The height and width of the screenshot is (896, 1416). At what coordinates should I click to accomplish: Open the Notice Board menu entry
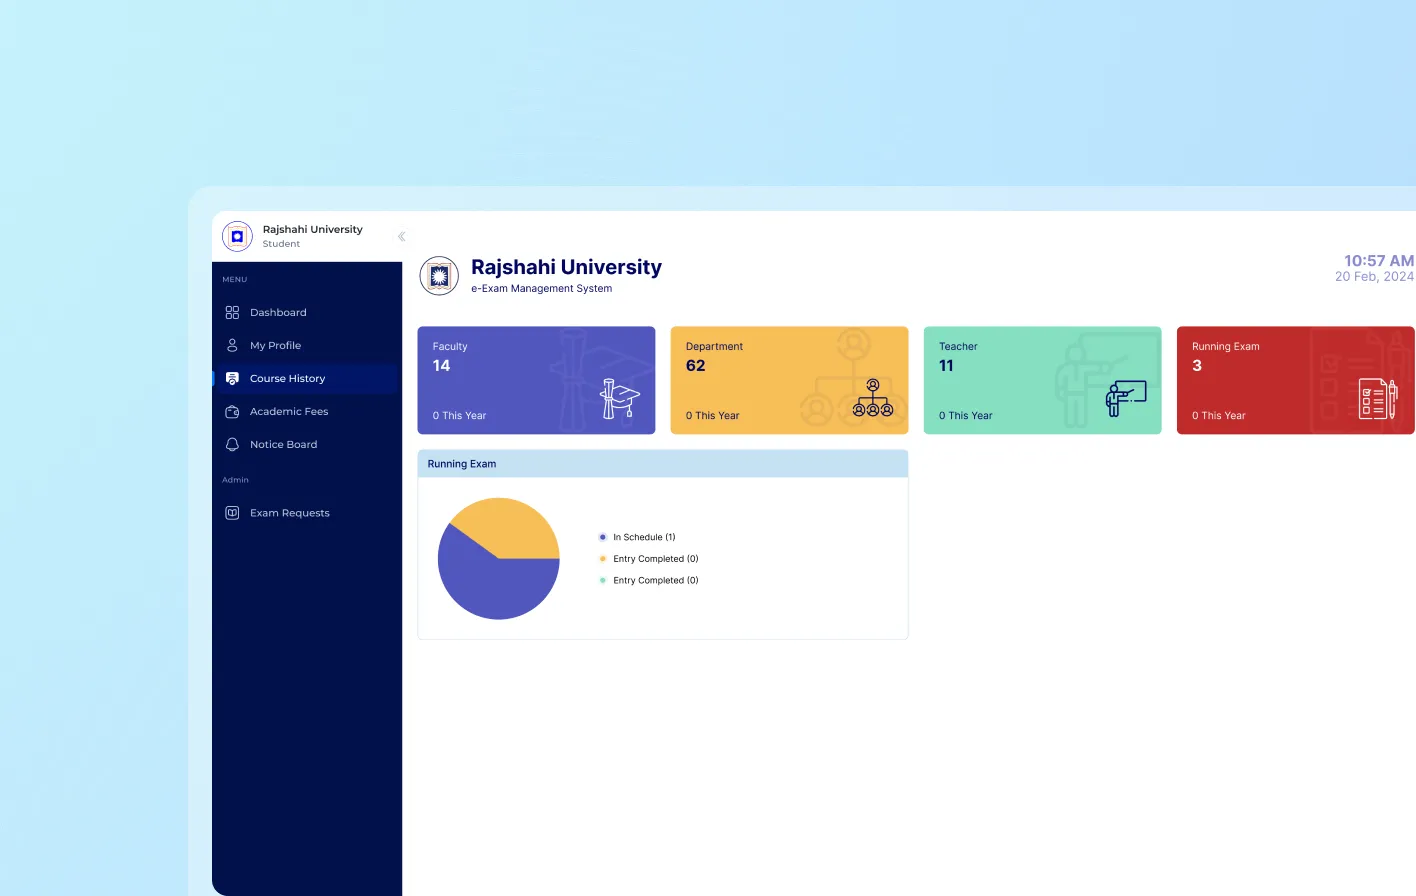point(283,445)
